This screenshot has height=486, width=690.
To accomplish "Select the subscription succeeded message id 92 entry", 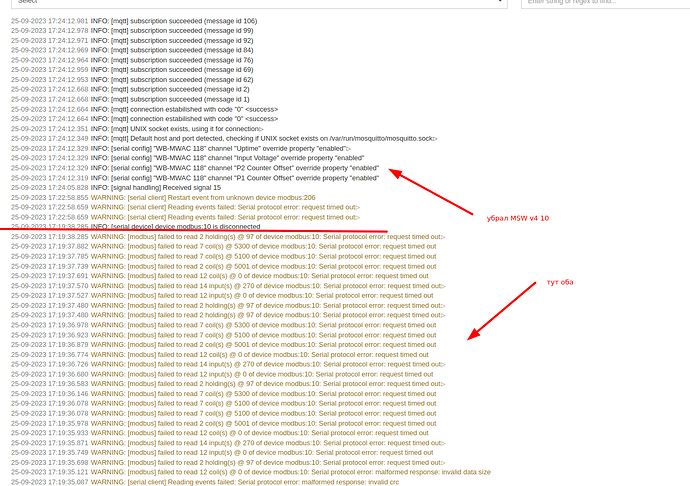I will (x=132, y=40).
